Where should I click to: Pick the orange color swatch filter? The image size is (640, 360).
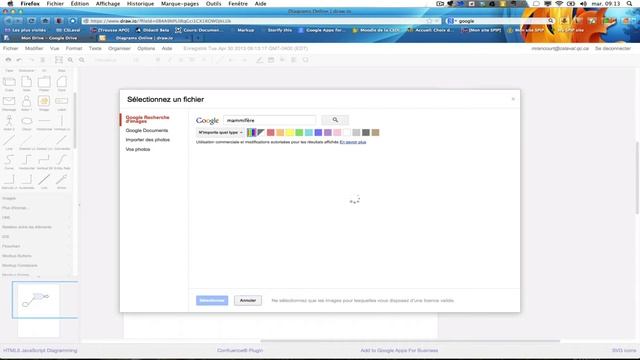click(x=280, y=132)
